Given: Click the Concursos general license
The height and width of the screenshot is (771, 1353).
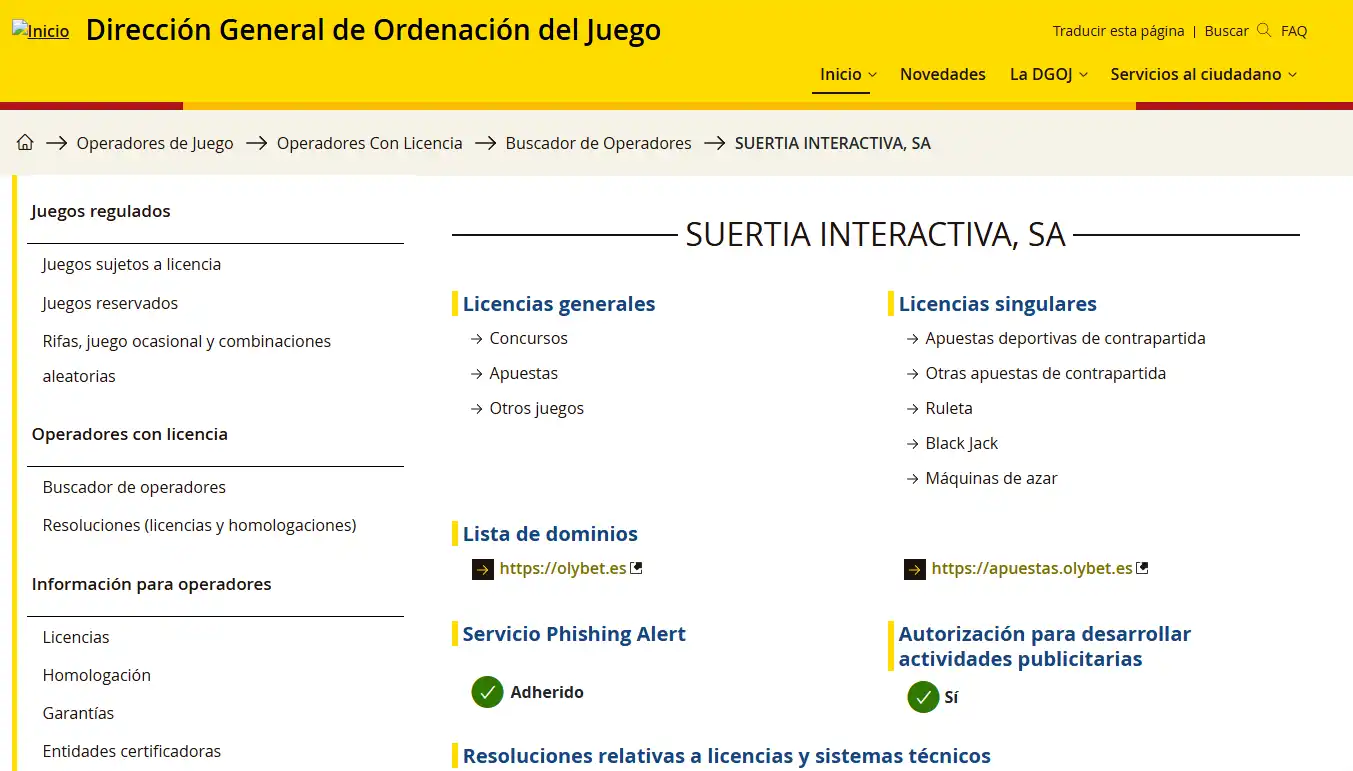Looking at the screenshot, I should (x=529, y=338).
